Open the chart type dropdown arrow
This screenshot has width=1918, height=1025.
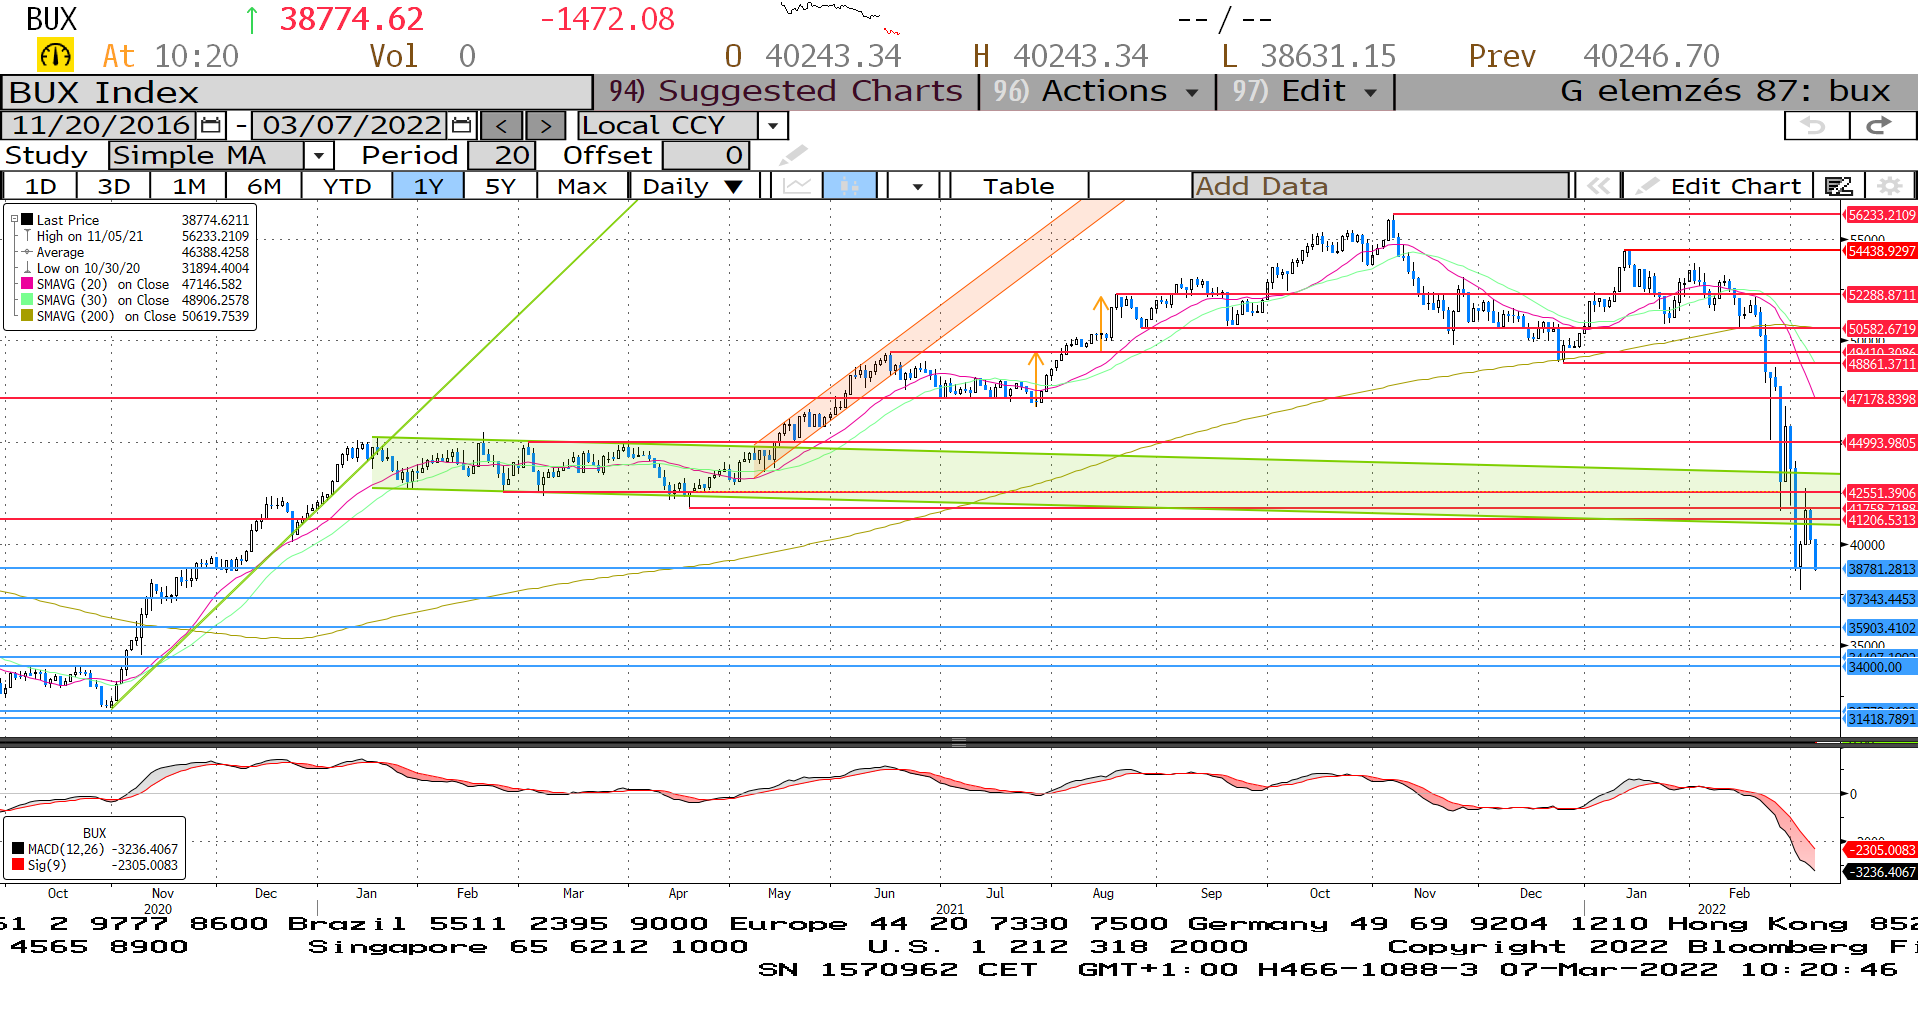pyautogui.click(x=916, y=186)
